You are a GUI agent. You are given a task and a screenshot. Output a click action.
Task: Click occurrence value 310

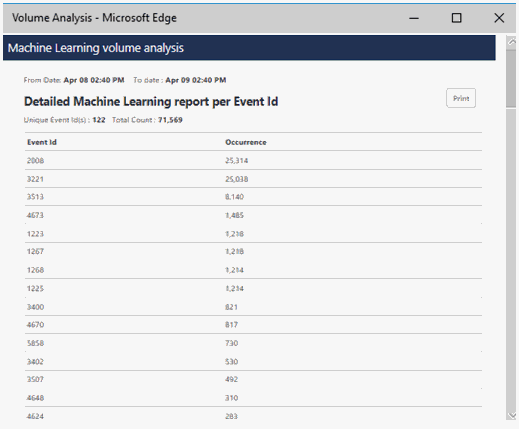coord(231,398)
